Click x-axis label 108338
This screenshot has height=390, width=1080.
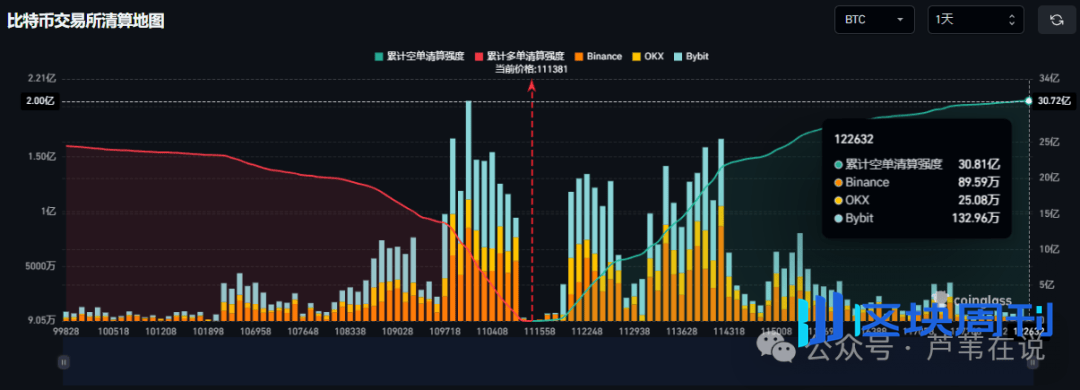350,332
